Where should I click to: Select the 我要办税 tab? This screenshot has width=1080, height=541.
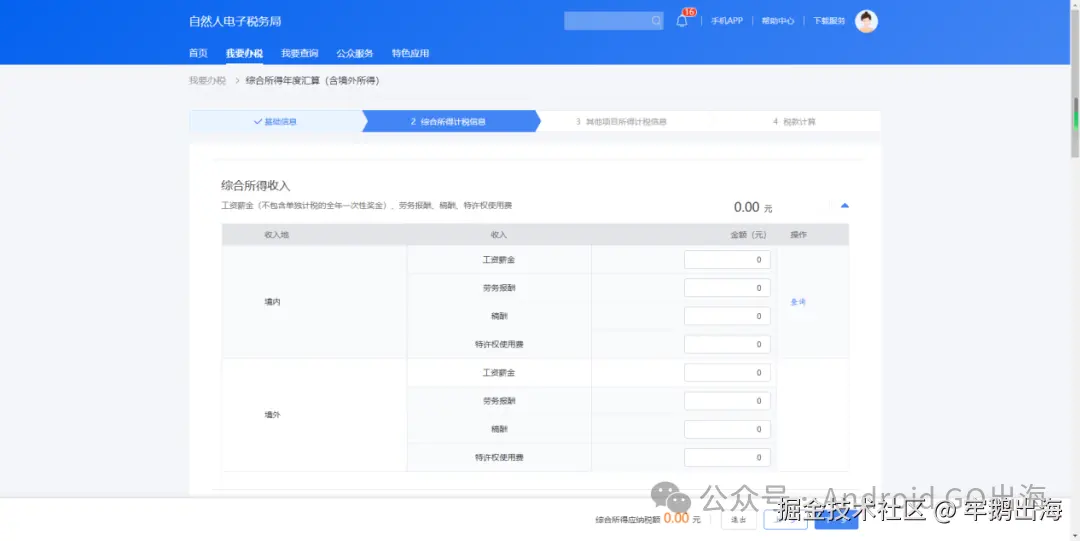(244, 53)
